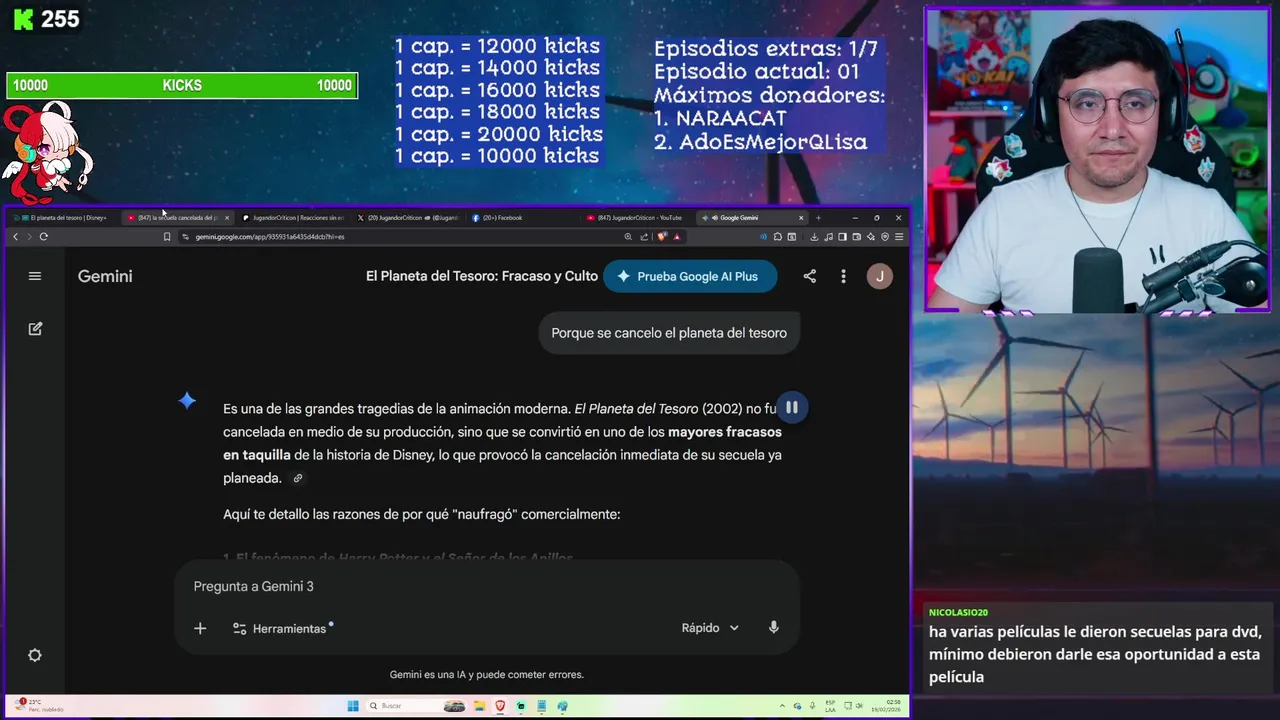Switch to the 'El planeta del tesoro | Disney+' tab
This screenshot has height=720, width=1280.
tap(64, 217)
